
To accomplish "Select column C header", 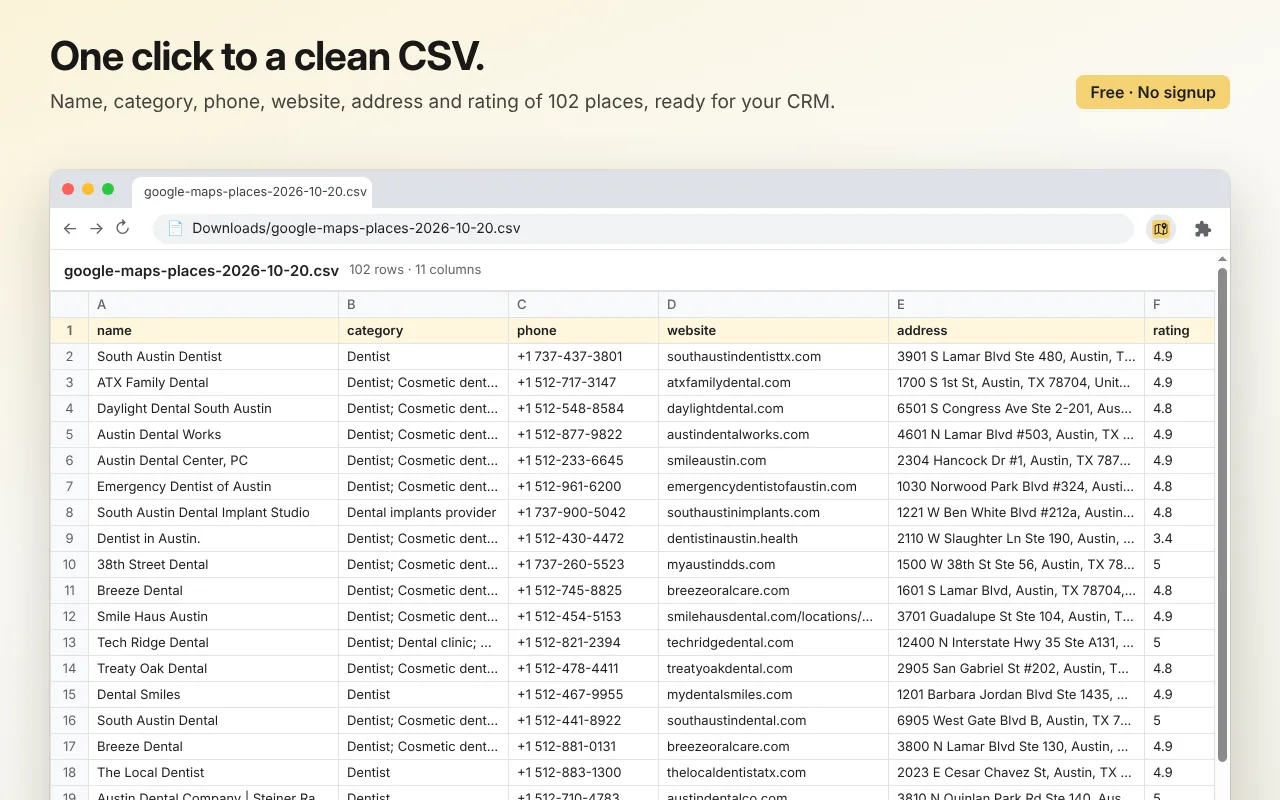I will coord(584,304).
